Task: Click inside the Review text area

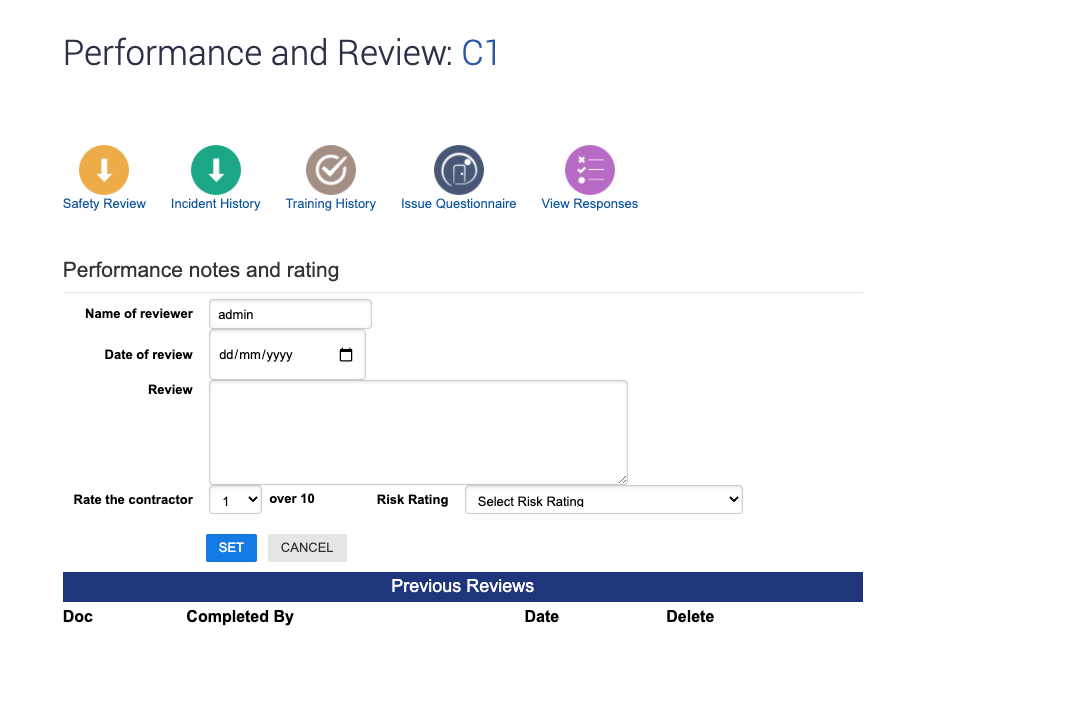Action: [418, 432]
